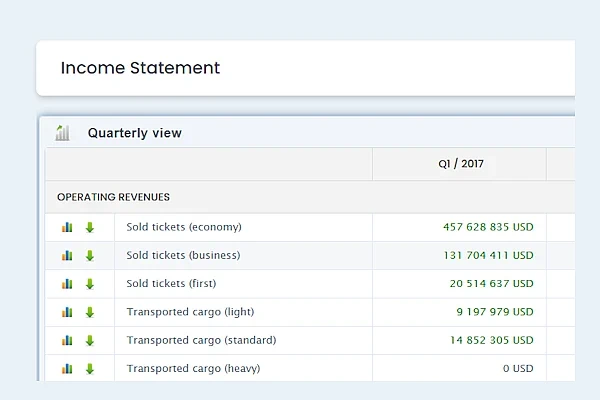Image resolution: width=600 pixels, height=400 pixels.
Task: Click green arrow on Transported cargo (standard)
Action: (90, 340)
